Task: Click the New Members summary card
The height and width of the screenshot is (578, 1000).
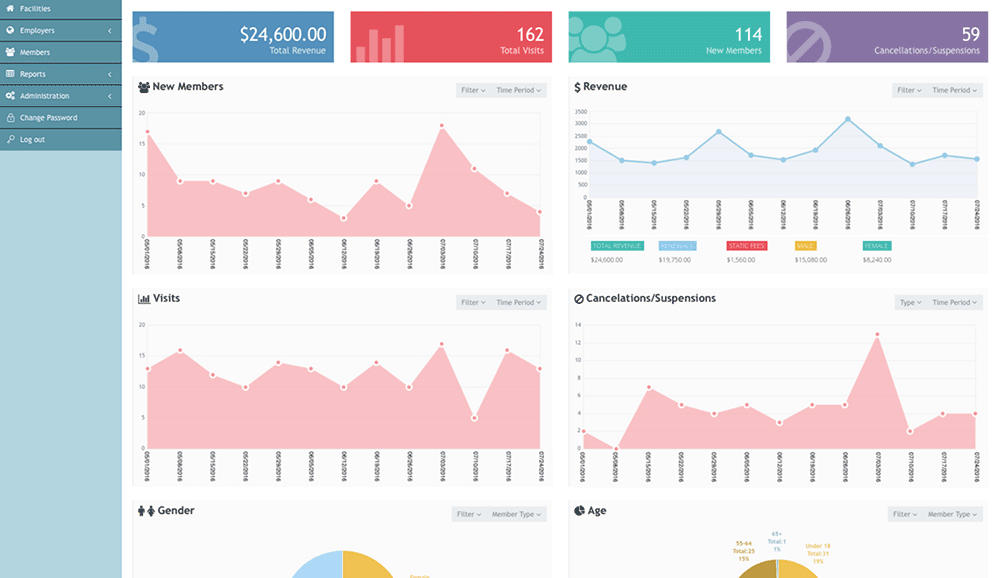Action: (669, 36)
